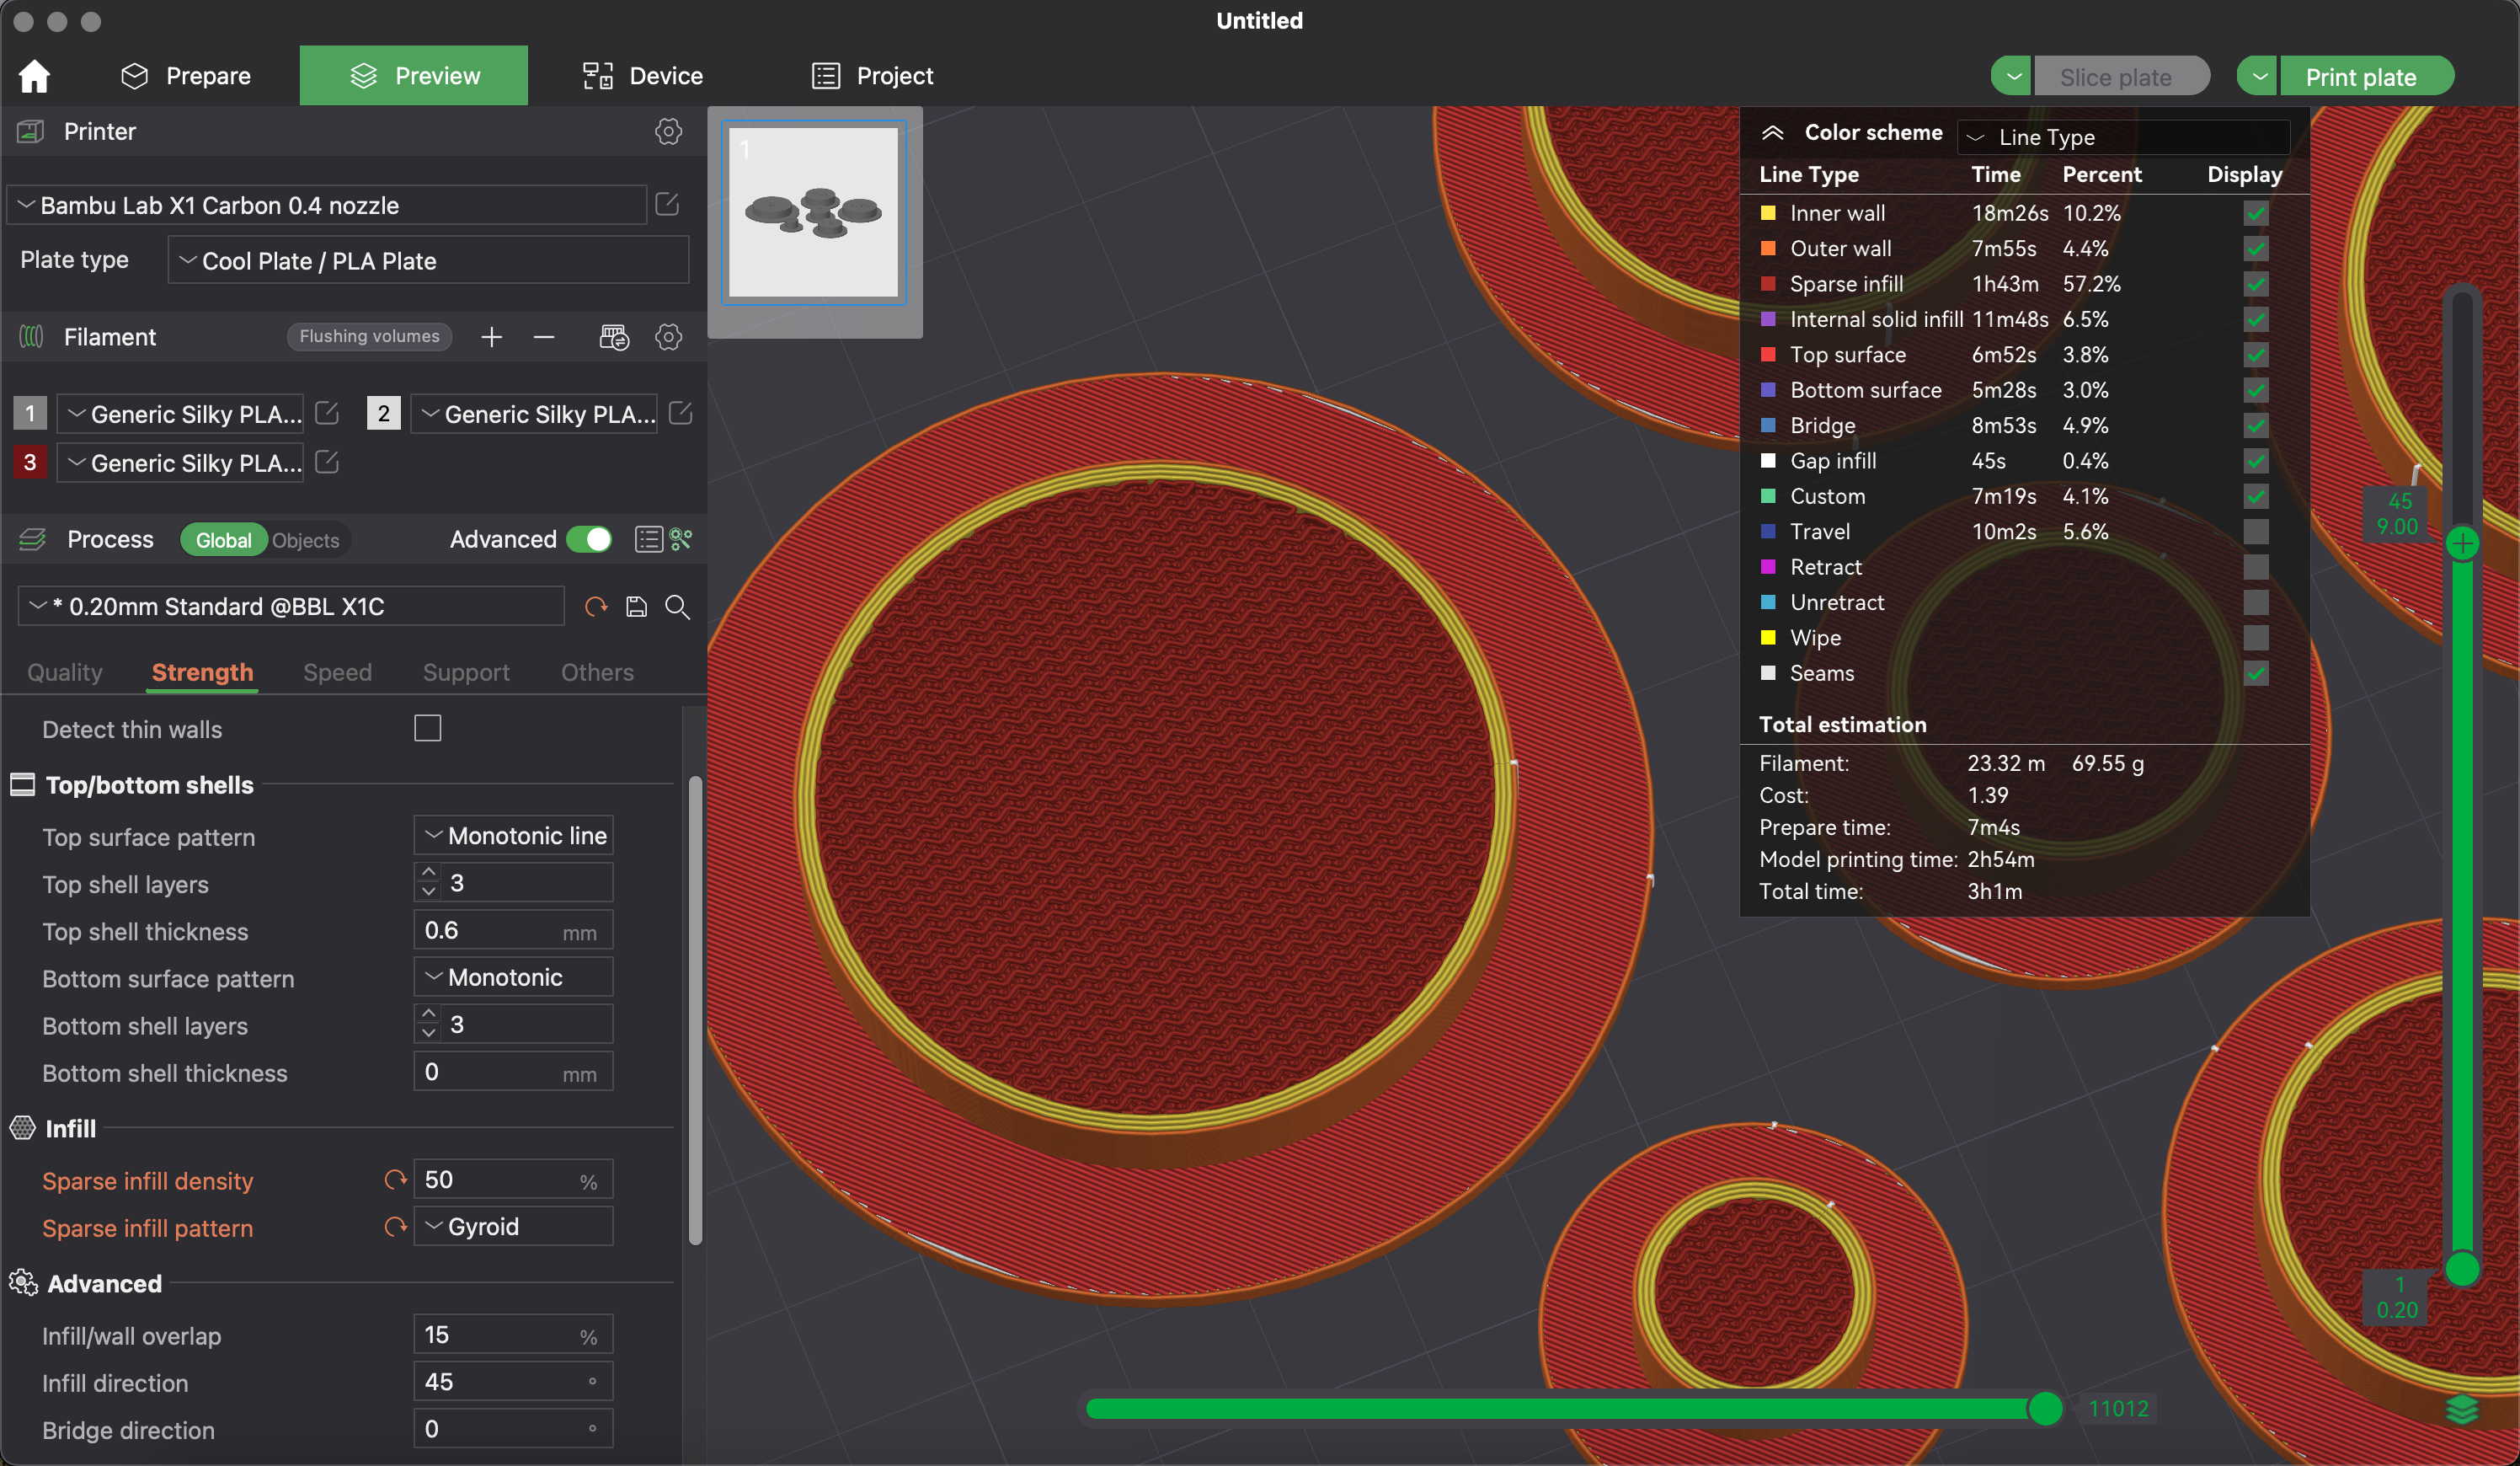This screenshot has height=1466, width=2520.
Task: Switch process scope to Objects
Action: coord(306,540)
